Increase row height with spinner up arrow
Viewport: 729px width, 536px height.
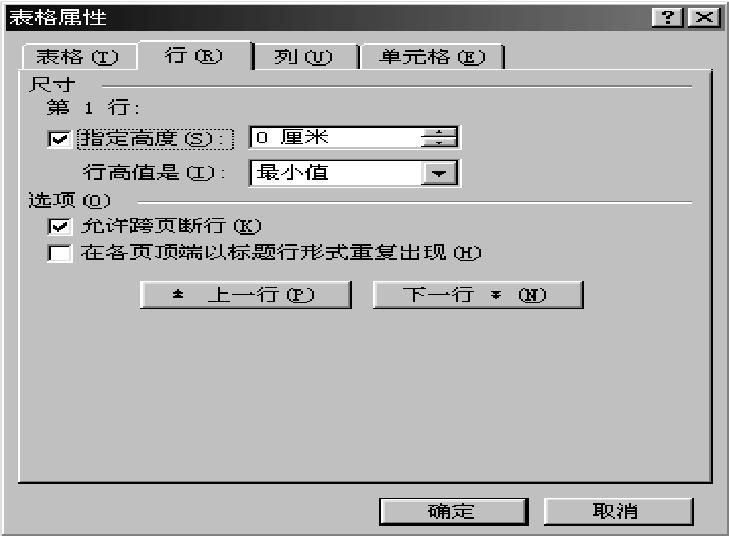tap(439, 132)
